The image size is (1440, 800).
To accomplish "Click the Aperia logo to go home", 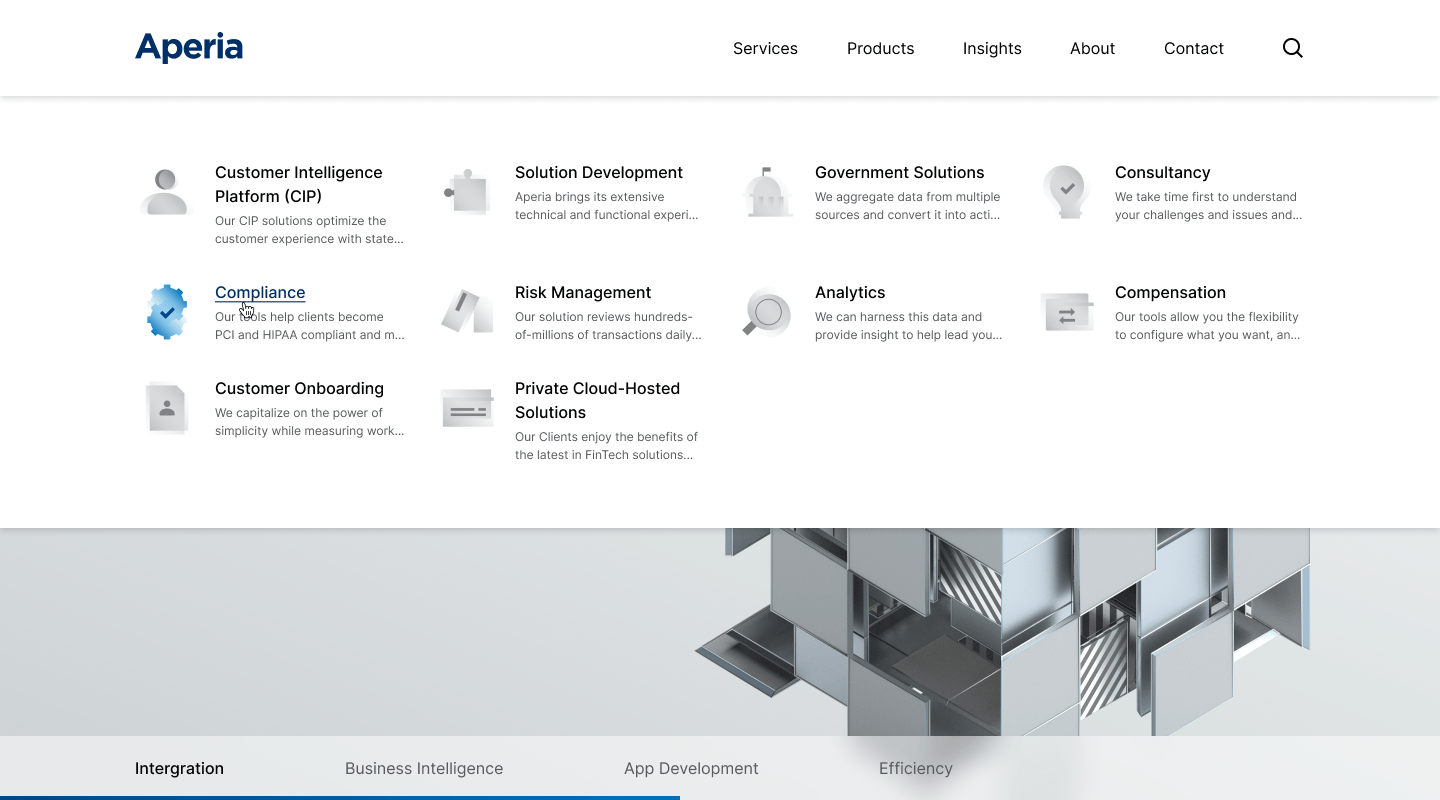I will (189, 47).
